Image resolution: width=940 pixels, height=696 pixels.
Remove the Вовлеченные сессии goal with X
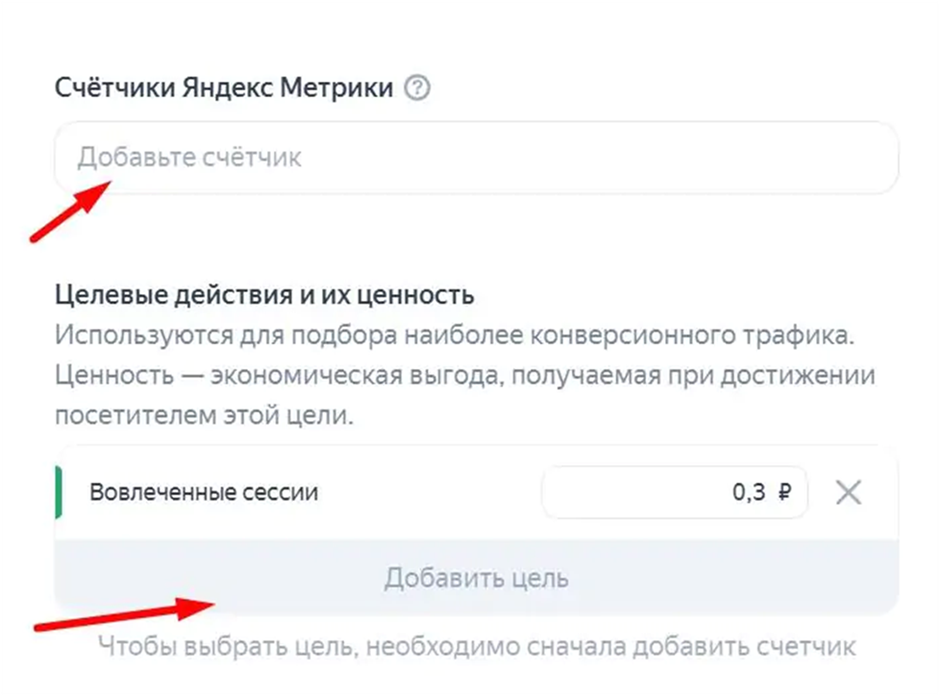click(848, 493)
